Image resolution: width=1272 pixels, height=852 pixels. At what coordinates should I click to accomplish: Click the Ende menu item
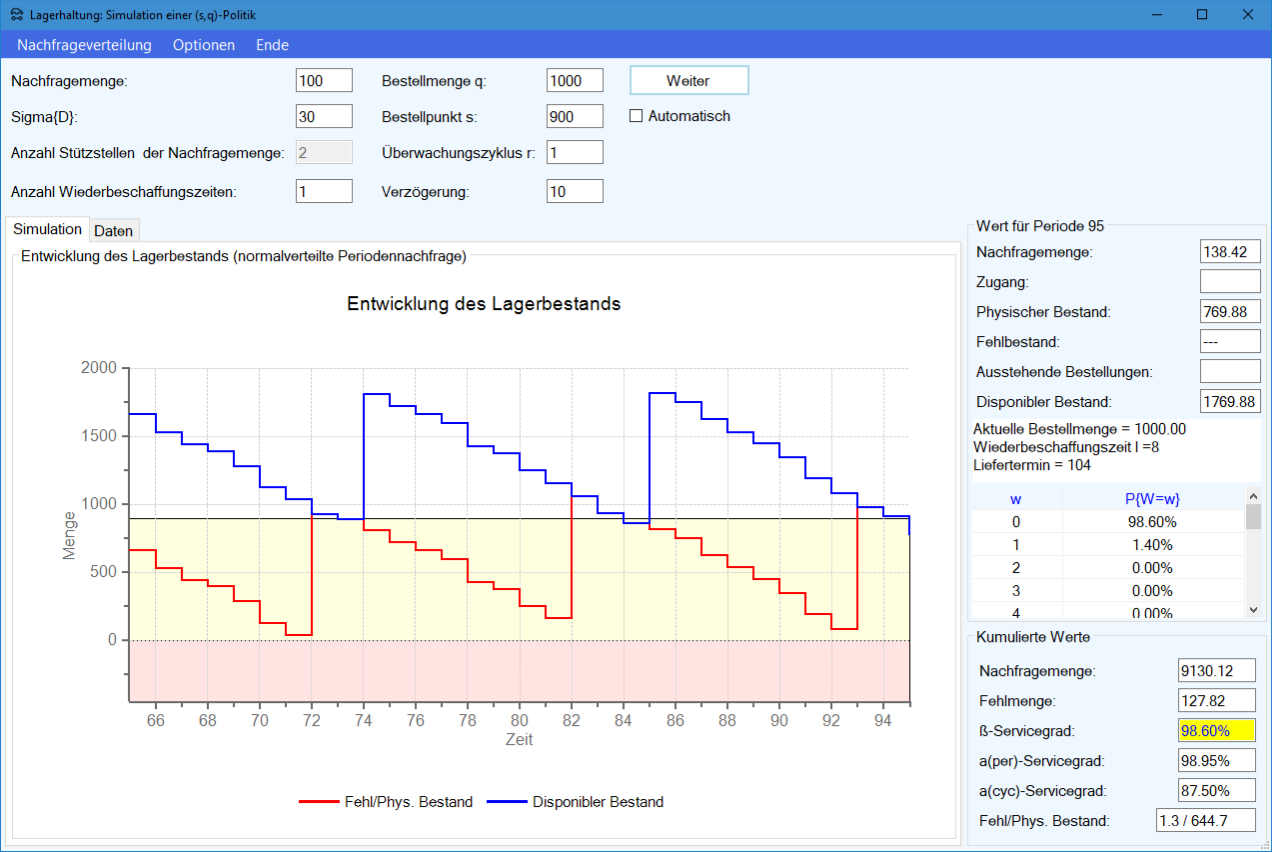[x=272, y=45]
